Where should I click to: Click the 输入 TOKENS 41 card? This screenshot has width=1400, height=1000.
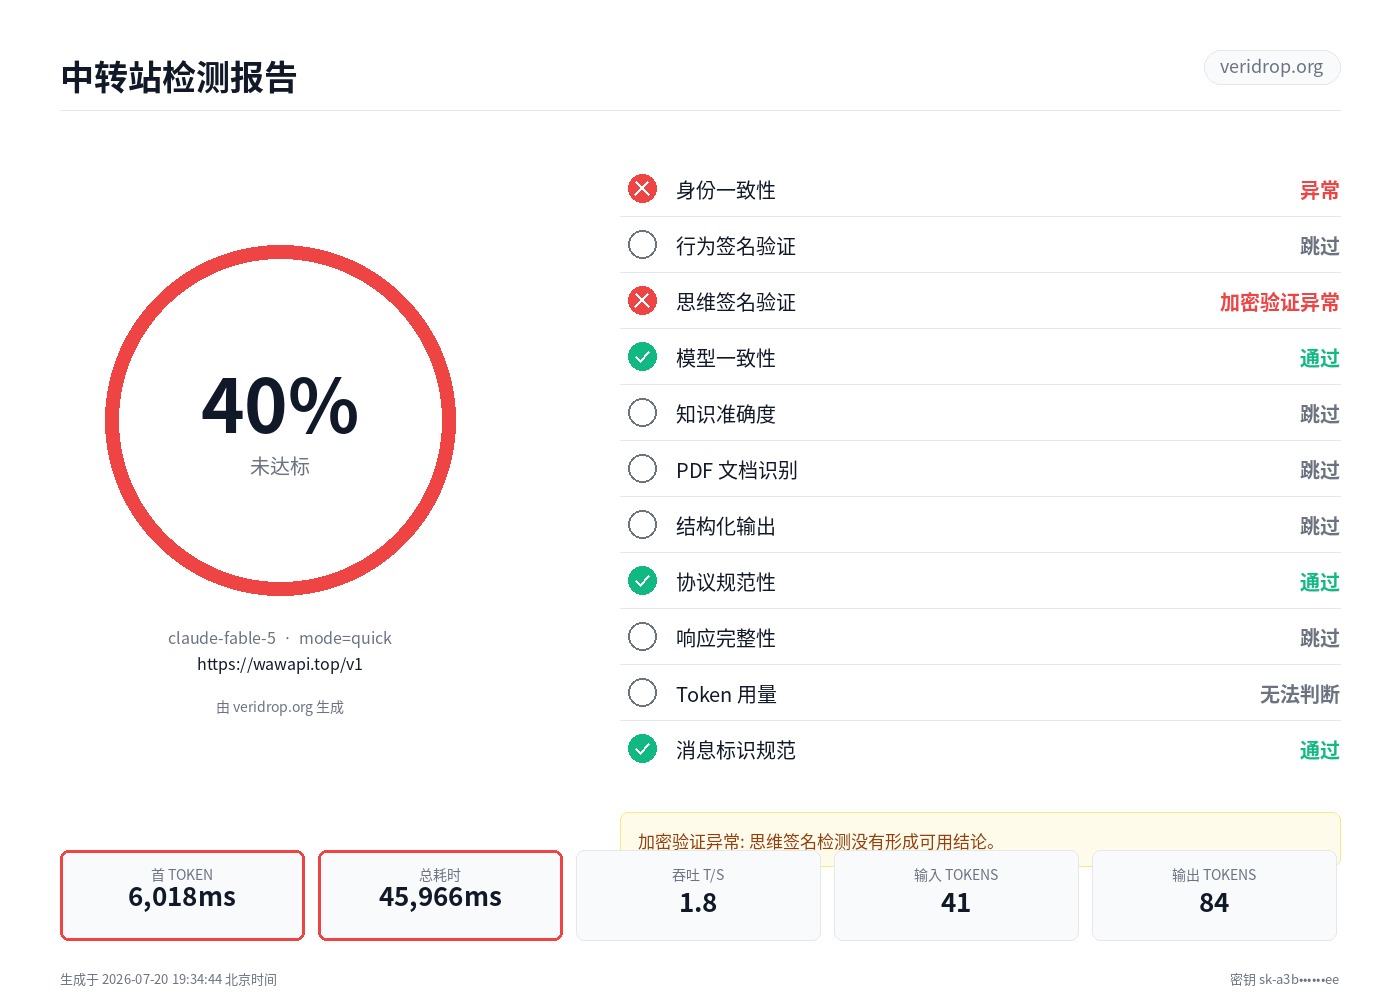click(x=956, y=895)
